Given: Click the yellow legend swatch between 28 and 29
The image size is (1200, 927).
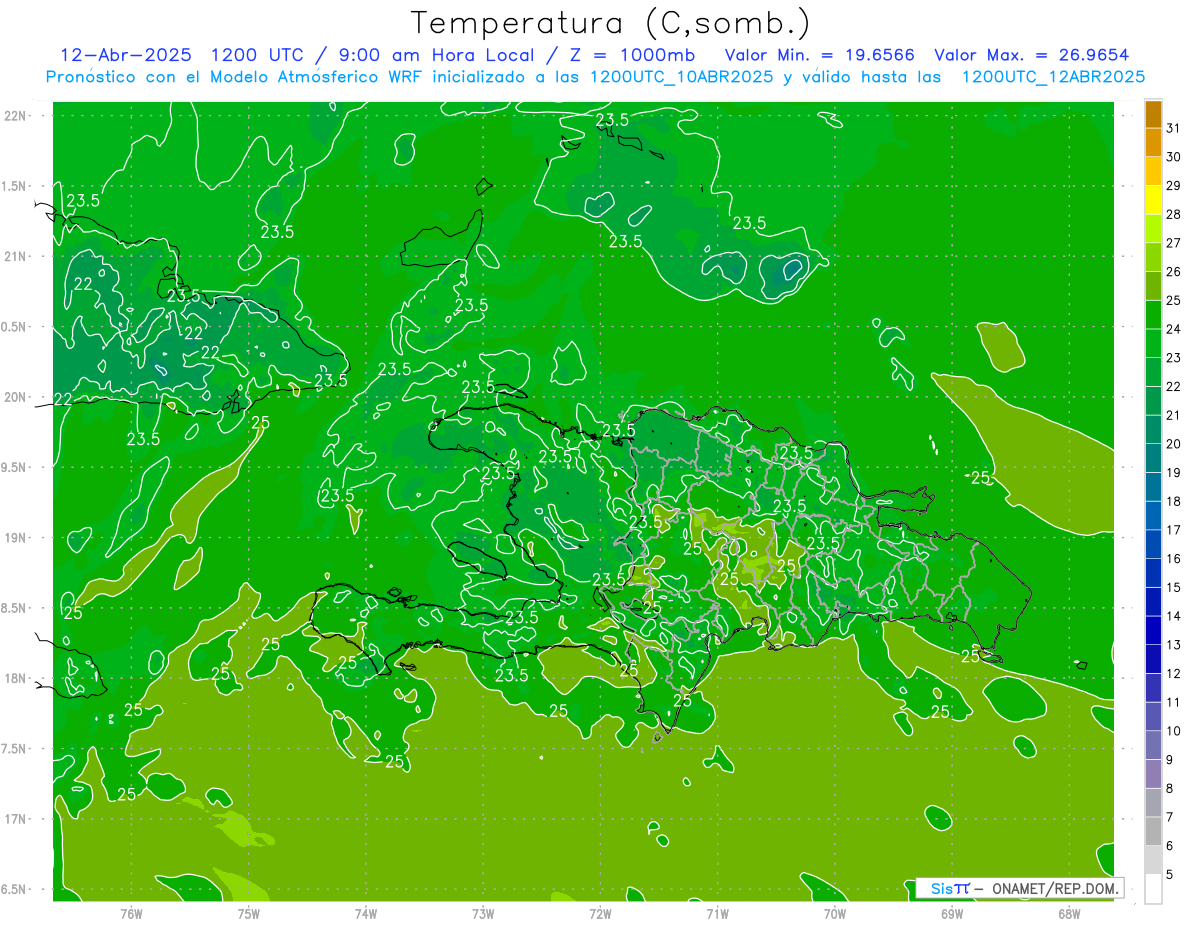Looking at the screenshot, I should point(1153,200).
